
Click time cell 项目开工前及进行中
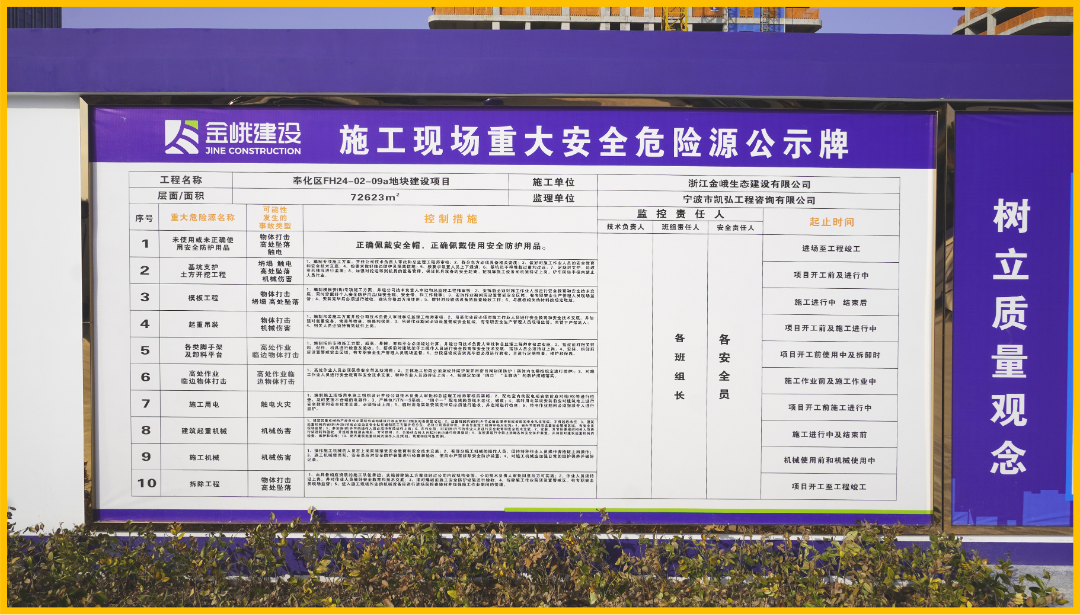click(x=831, y=275)
